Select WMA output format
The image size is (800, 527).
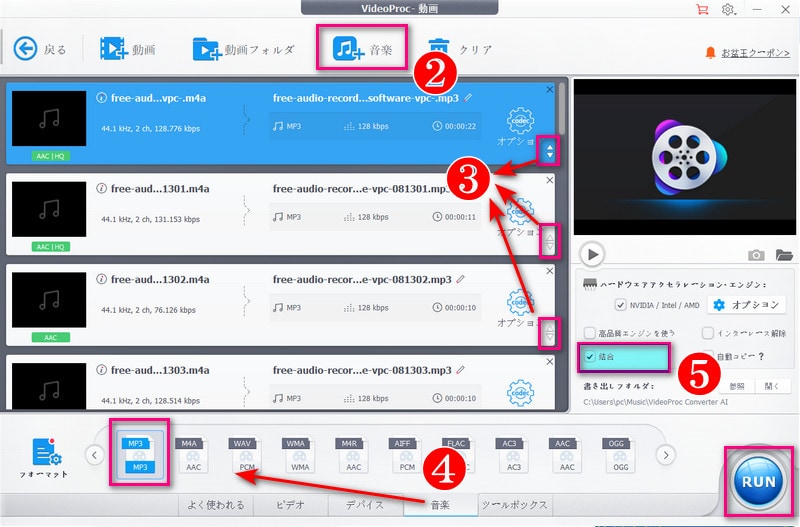[300, 454]
